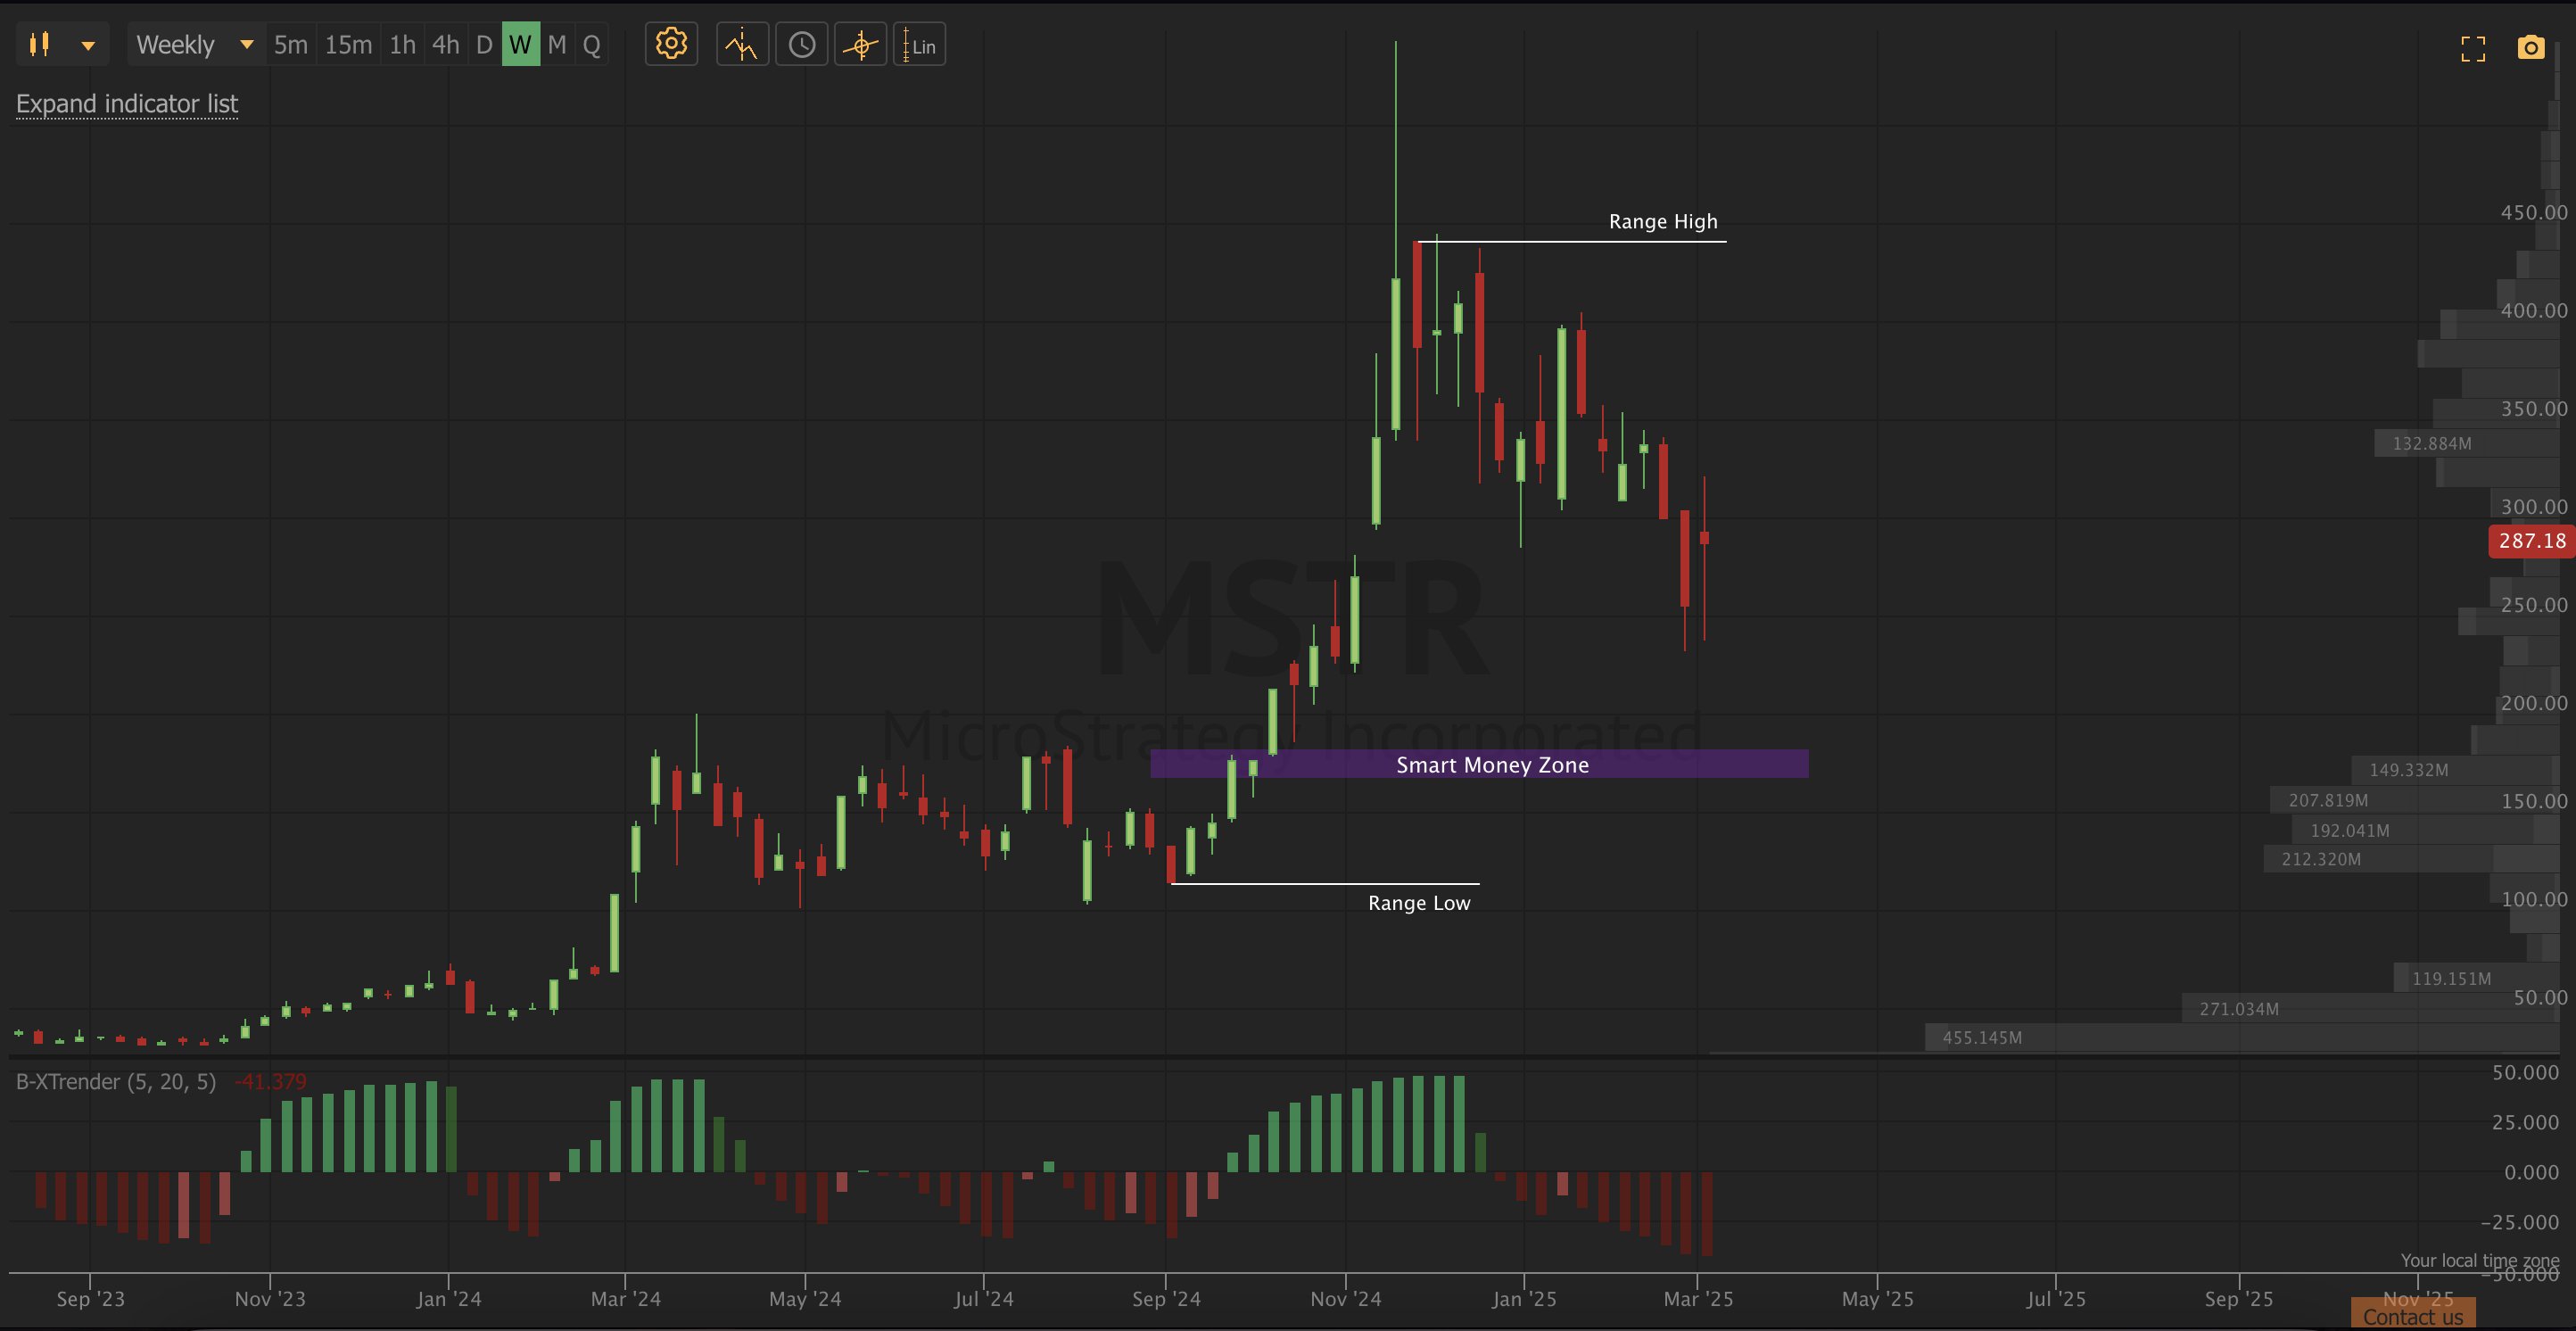The image size is (2576, 1331).
Task: Click the 212.320M volume profile label
Action: point(2321,860)
